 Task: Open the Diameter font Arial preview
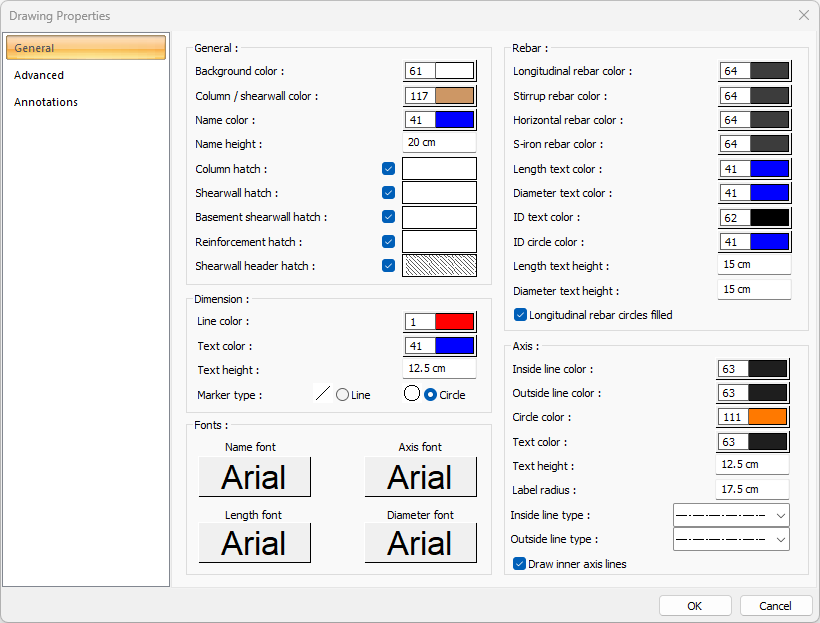[420, 543]
